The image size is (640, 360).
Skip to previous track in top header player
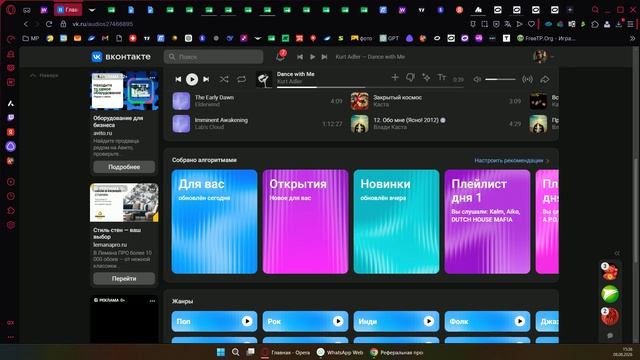pos(300,57)
